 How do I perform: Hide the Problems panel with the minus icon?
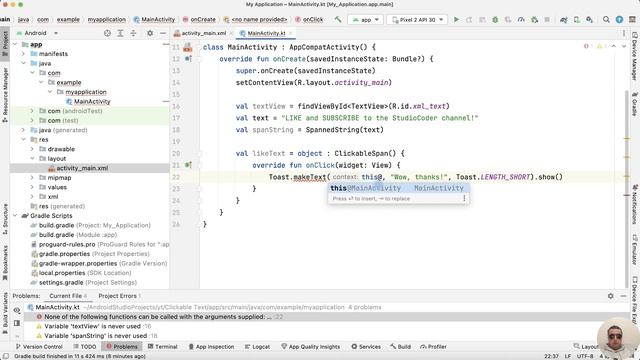[x=623, y=296]
